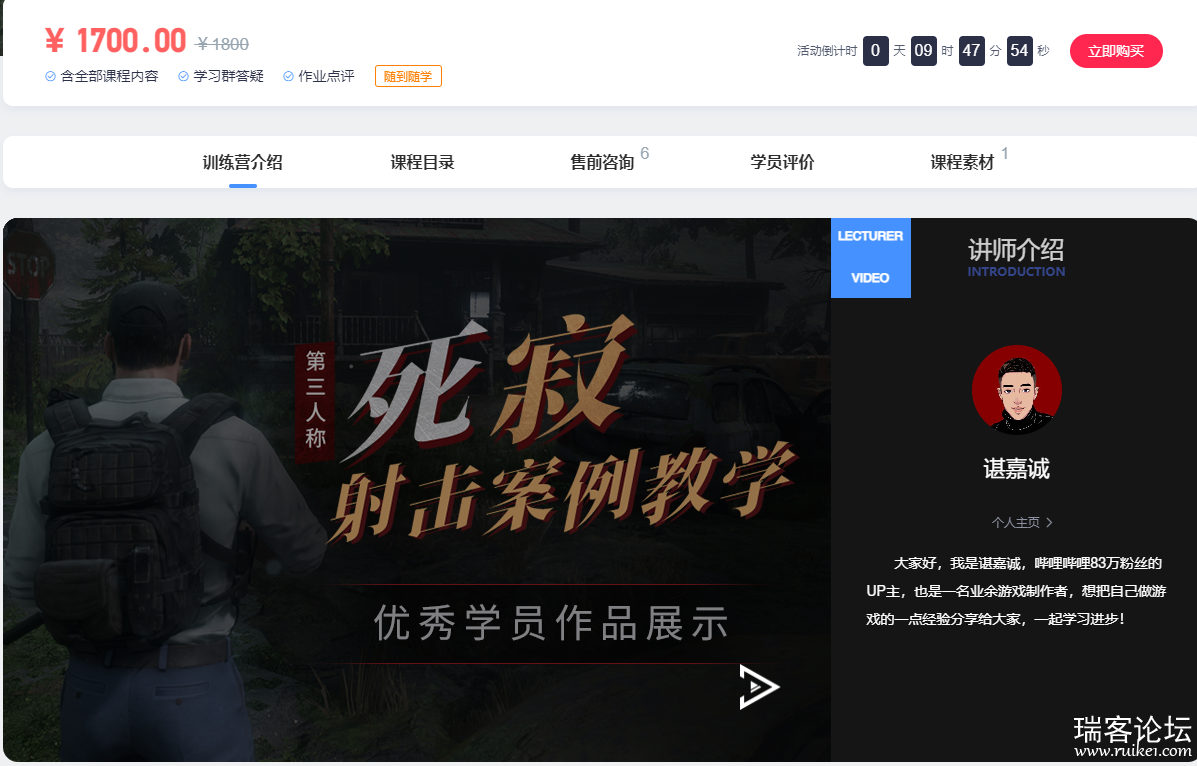Screen dimensions: 1197x766
Task: Select the 训练营介绍 tab
Action: (x=242, y=160)
